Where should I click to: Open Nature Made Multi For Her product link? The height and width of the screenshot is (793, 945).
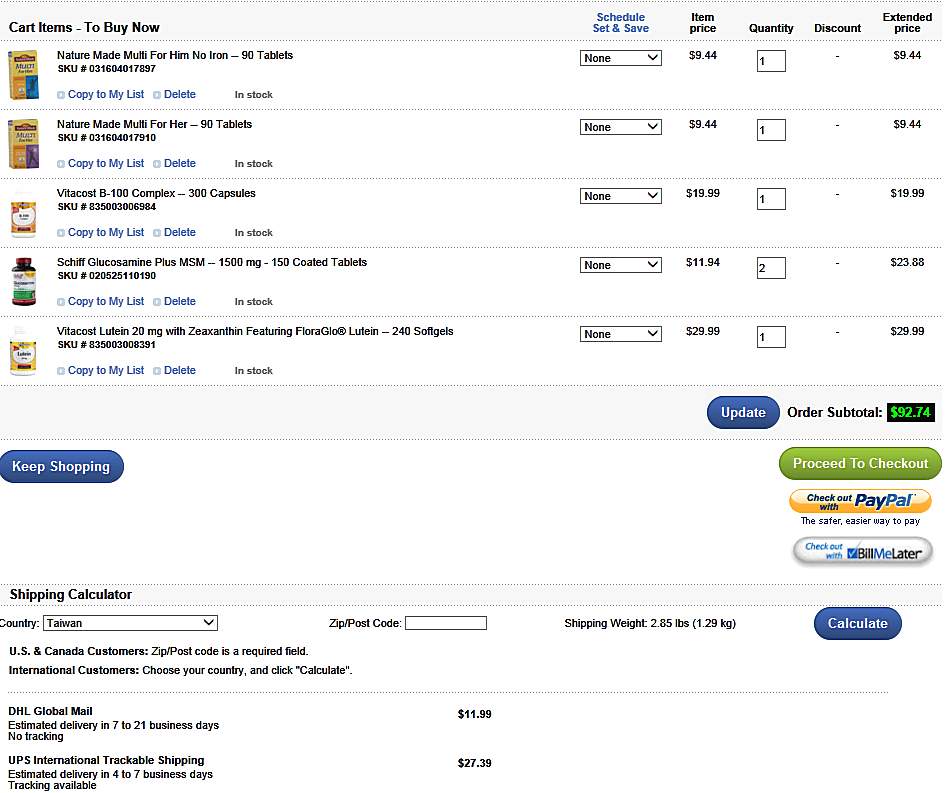[x=154, y=124]
